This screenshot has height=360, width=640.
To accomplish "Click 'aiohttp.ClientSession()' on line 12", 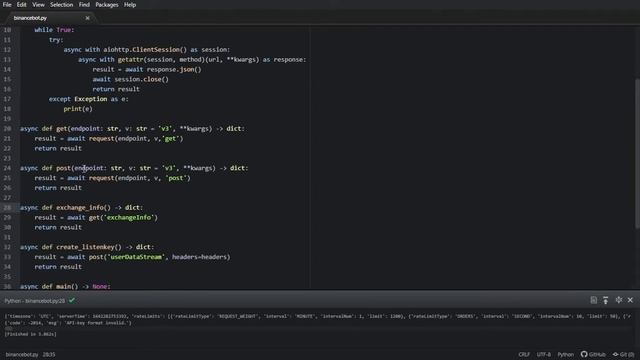I will point(145,49).
